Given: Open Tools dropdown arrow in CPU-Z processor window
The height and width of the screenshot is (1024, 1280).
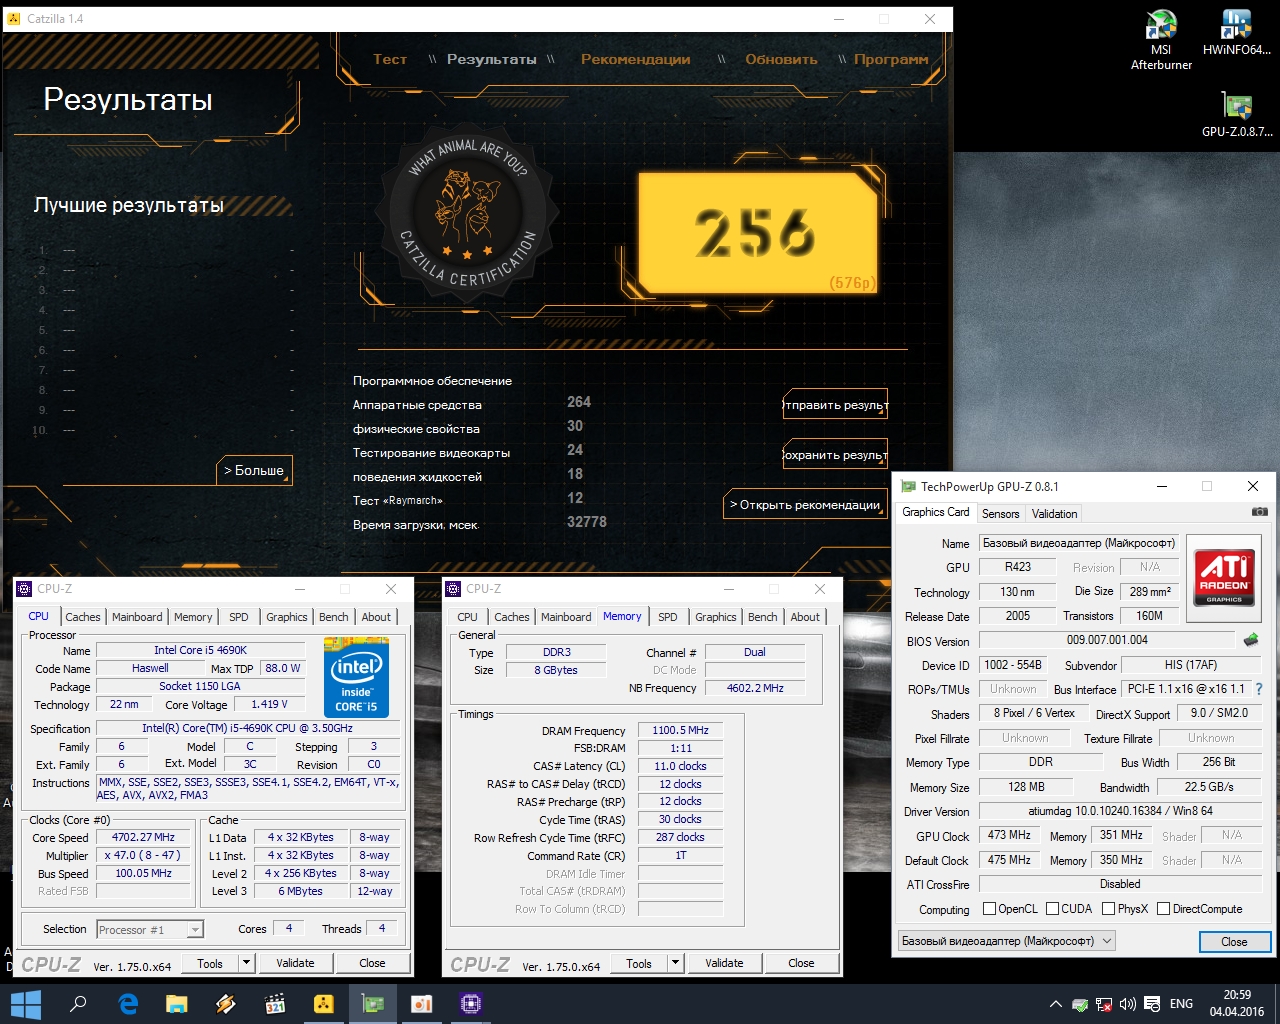Looking at the screenshot, I should [246, 963].
